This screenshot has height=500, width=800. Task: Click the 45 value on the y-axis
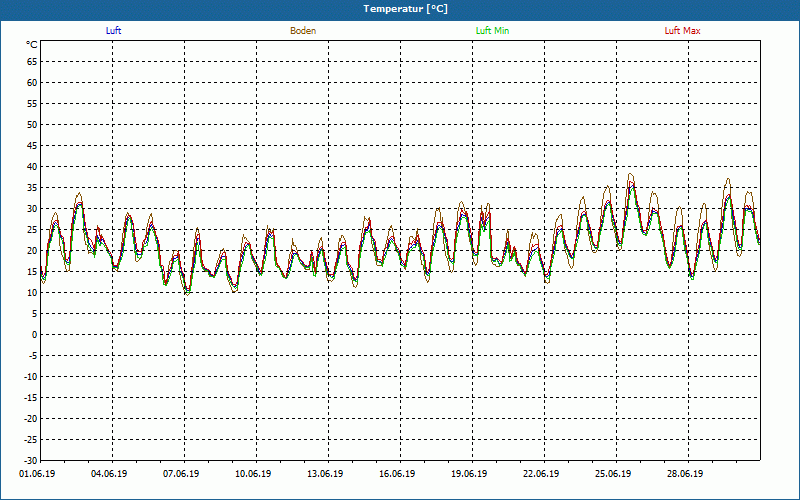click(32, 146)
